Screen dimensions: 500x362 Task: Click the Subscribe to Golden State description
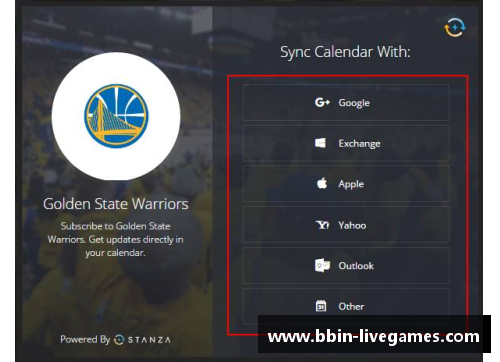115,239
